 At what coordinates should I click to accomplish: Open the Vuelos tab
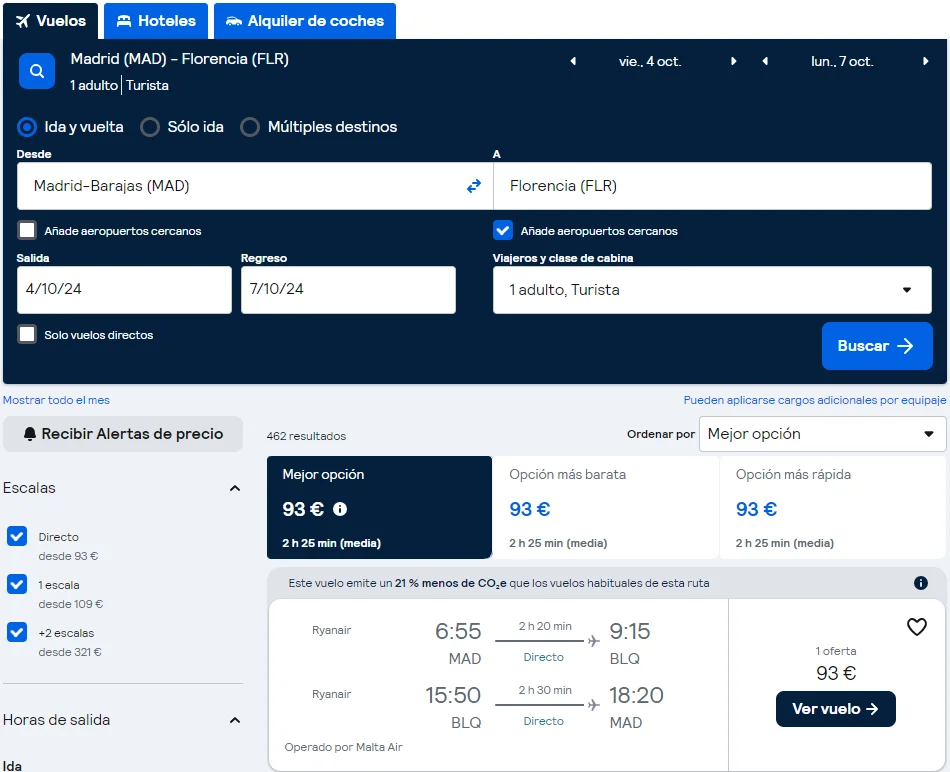click(x=51, y=21)
